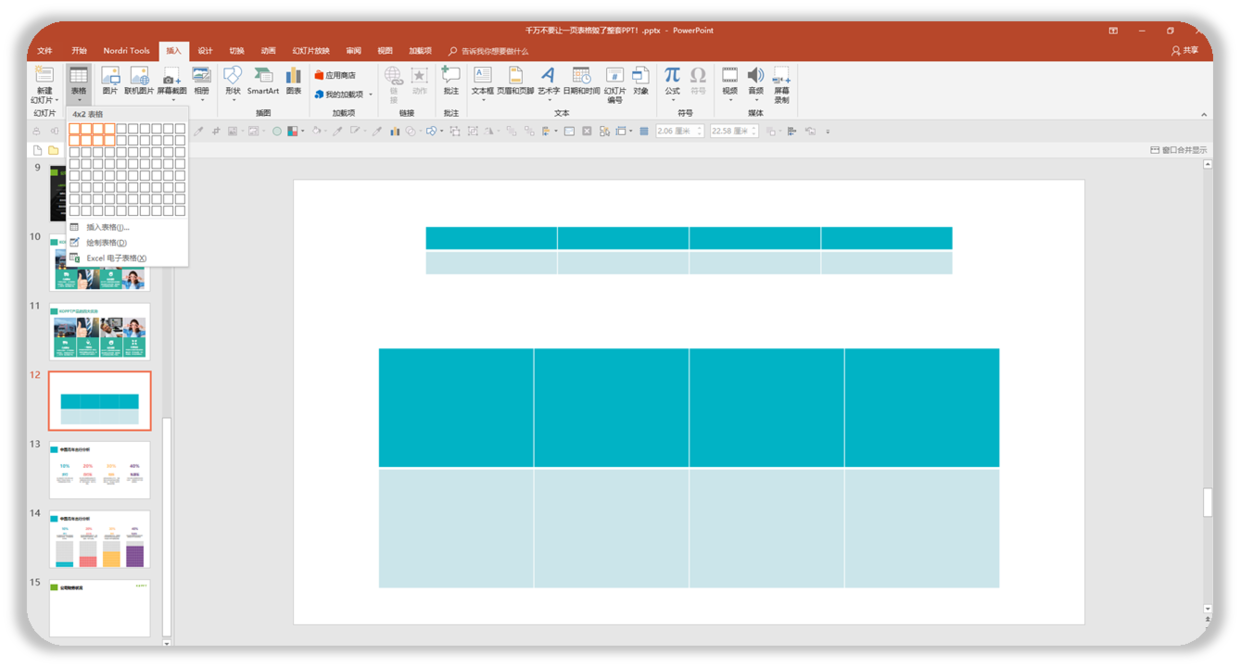Click 窗口合并显示 window merge button
Screen dimensions: 1240x667
(x=1179, y=150)
